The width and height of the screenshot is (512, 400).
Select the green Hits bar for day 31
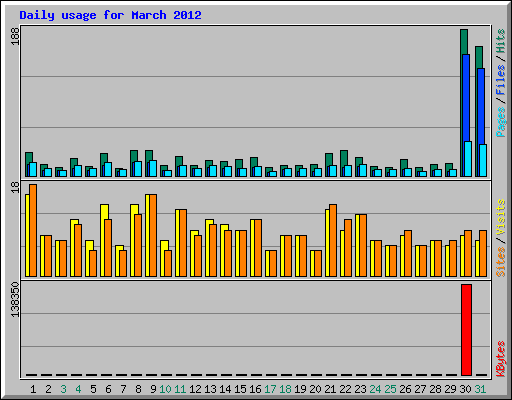click(x=479, y=57)
